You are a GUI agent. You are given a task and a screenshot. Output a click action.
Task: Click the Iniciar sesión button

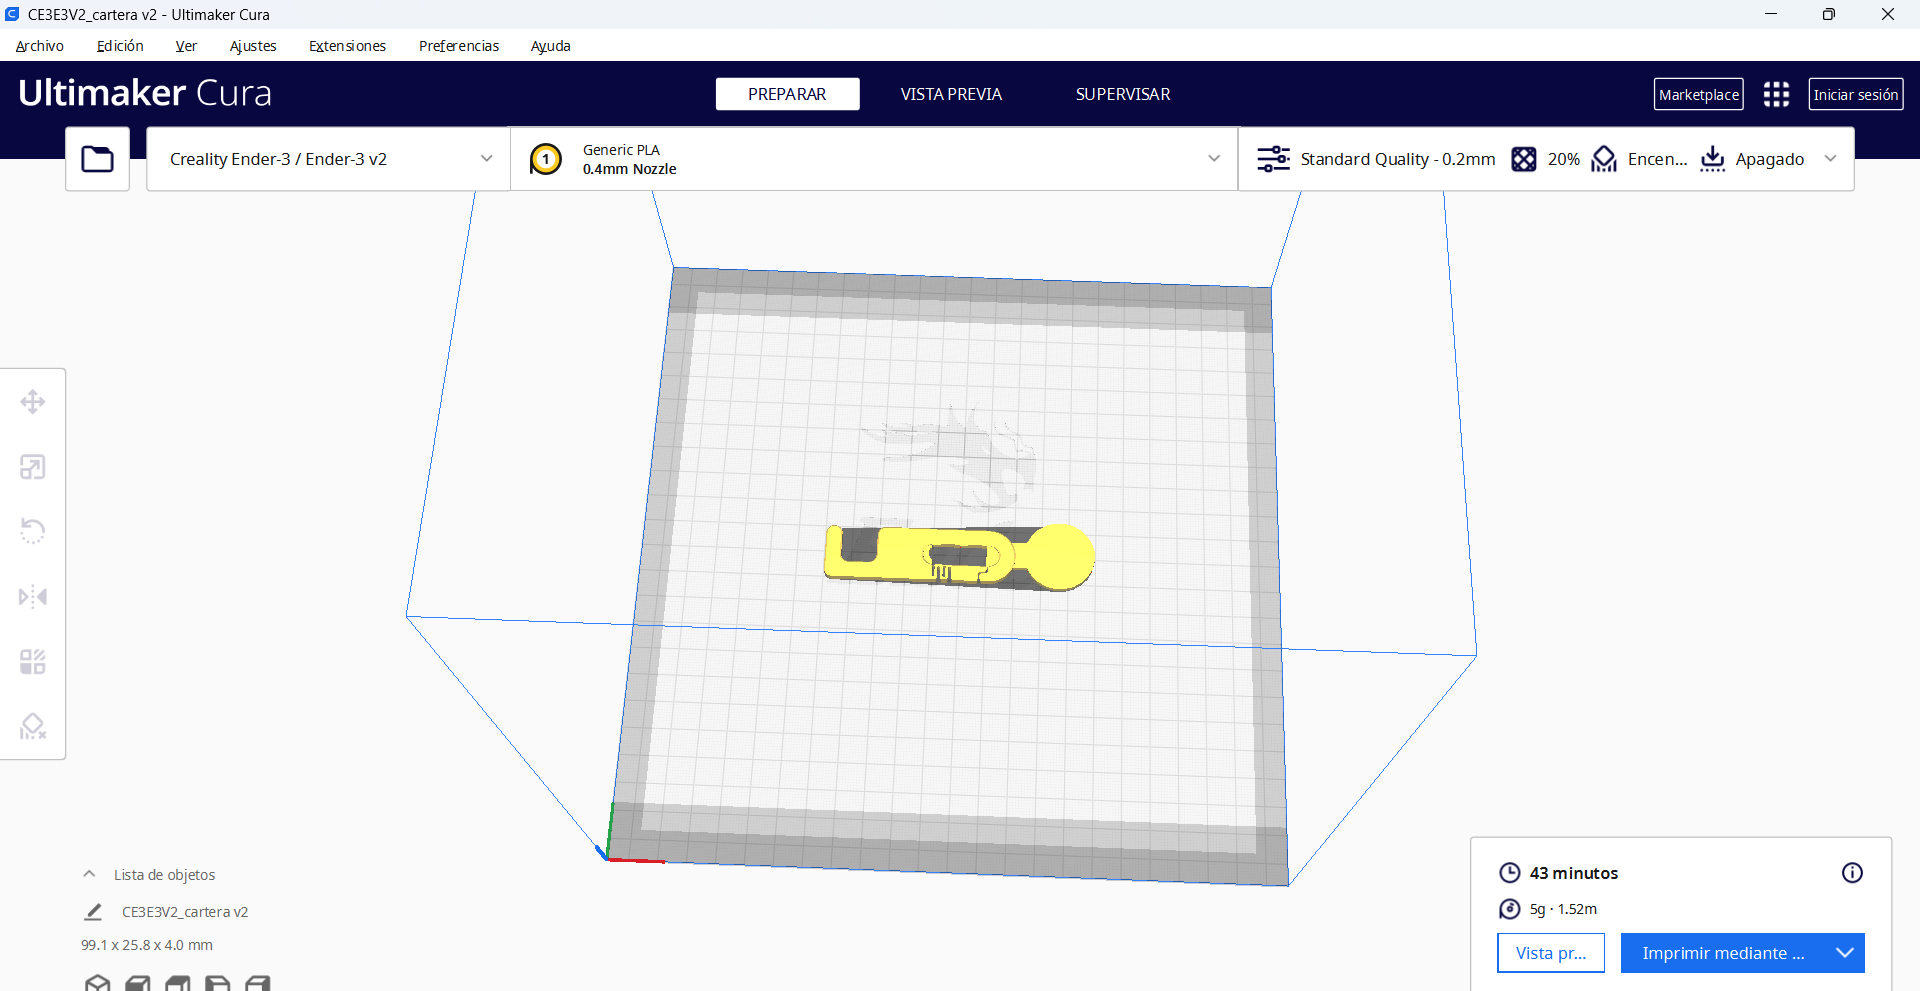tap(1856, 94)
